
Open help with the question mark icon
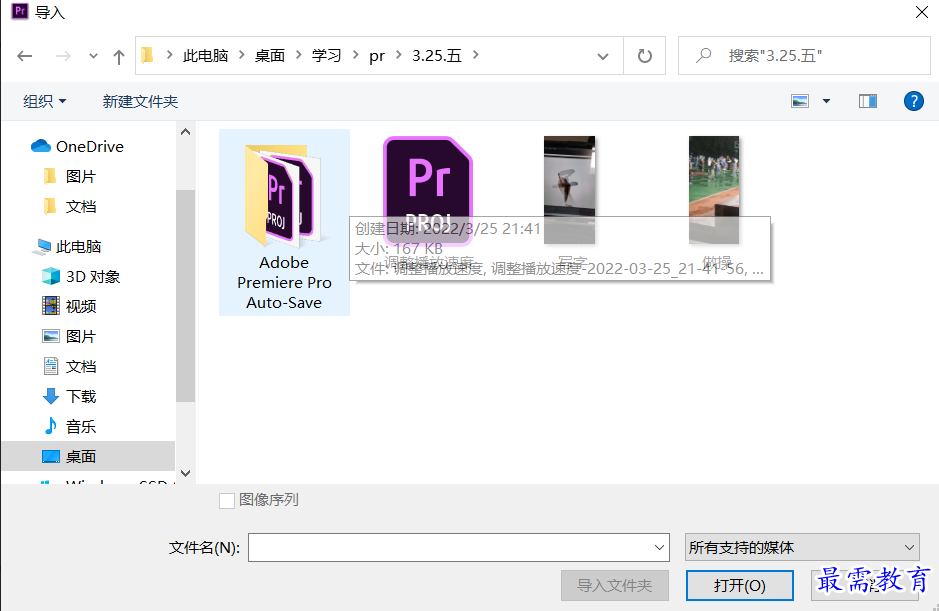pyautogui.click(x=913, y=101)
